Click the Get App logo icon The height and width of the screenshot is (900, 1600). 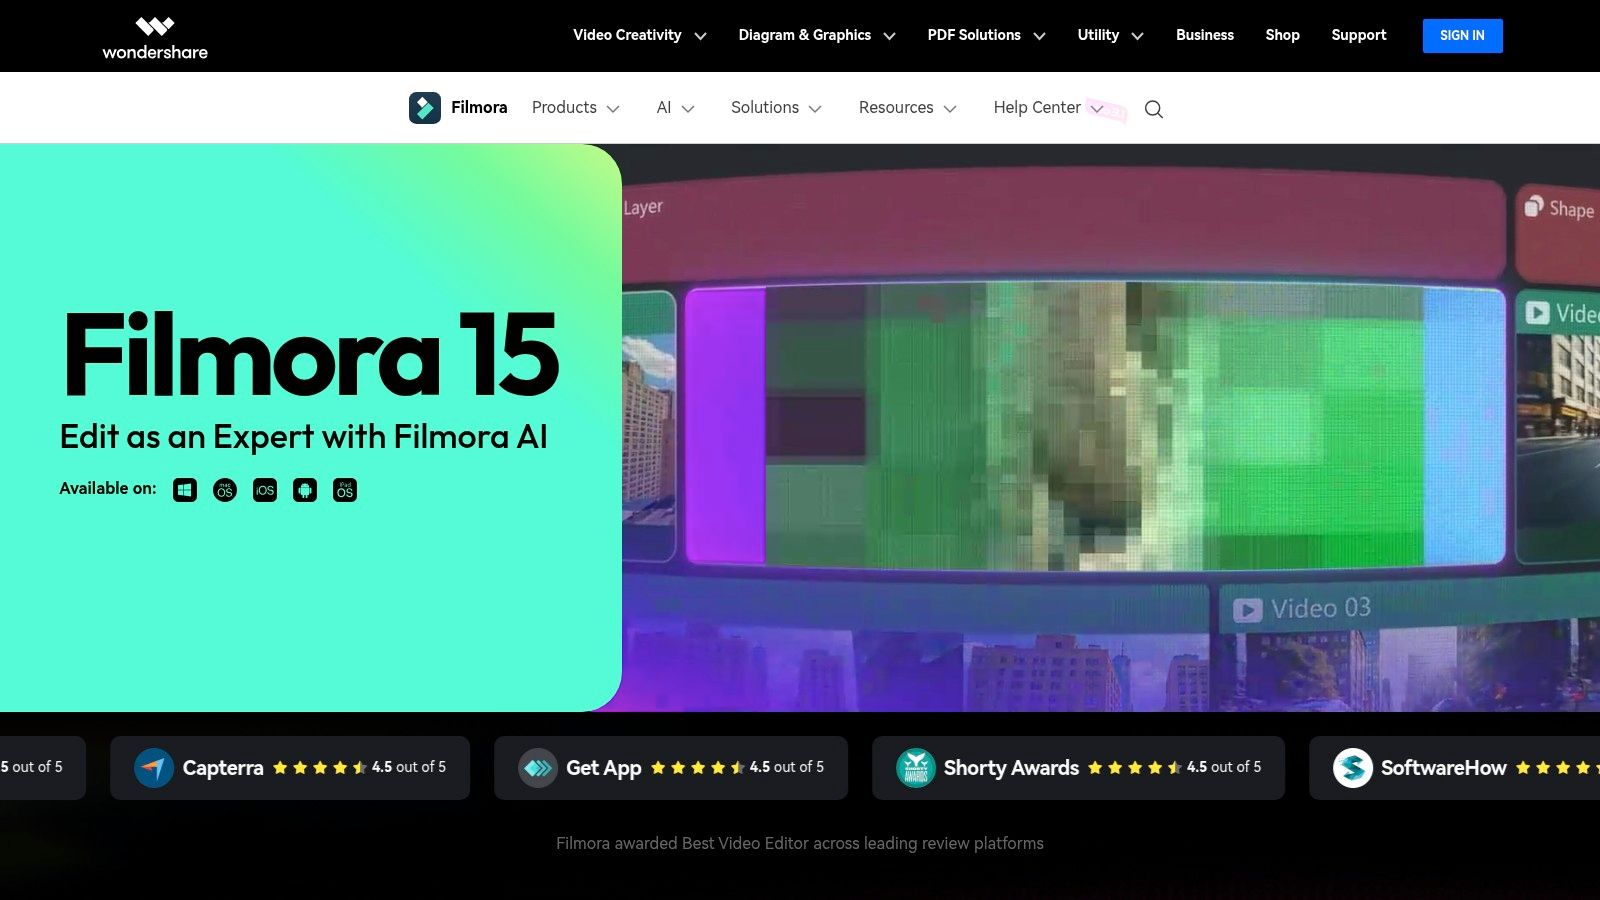(x=538, y=768)
